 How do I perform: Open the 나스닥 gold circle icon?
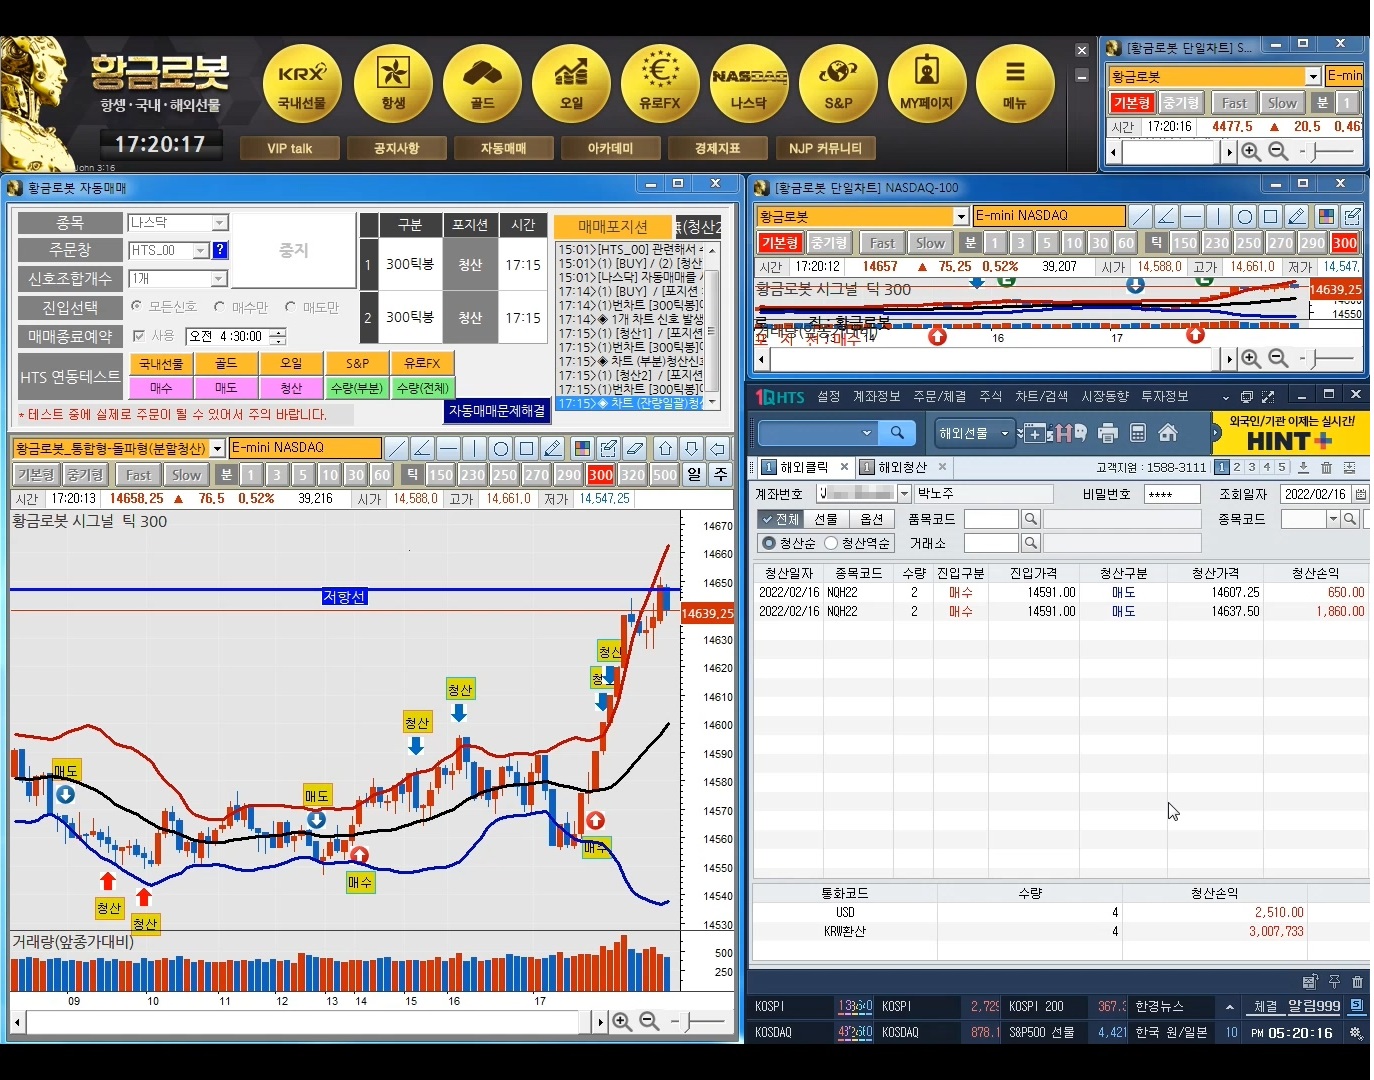coord(749,84)
